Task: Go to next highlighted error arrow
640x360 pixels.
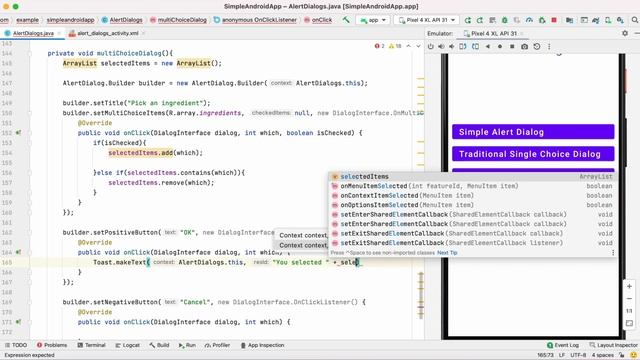Action: click(418, 46)
